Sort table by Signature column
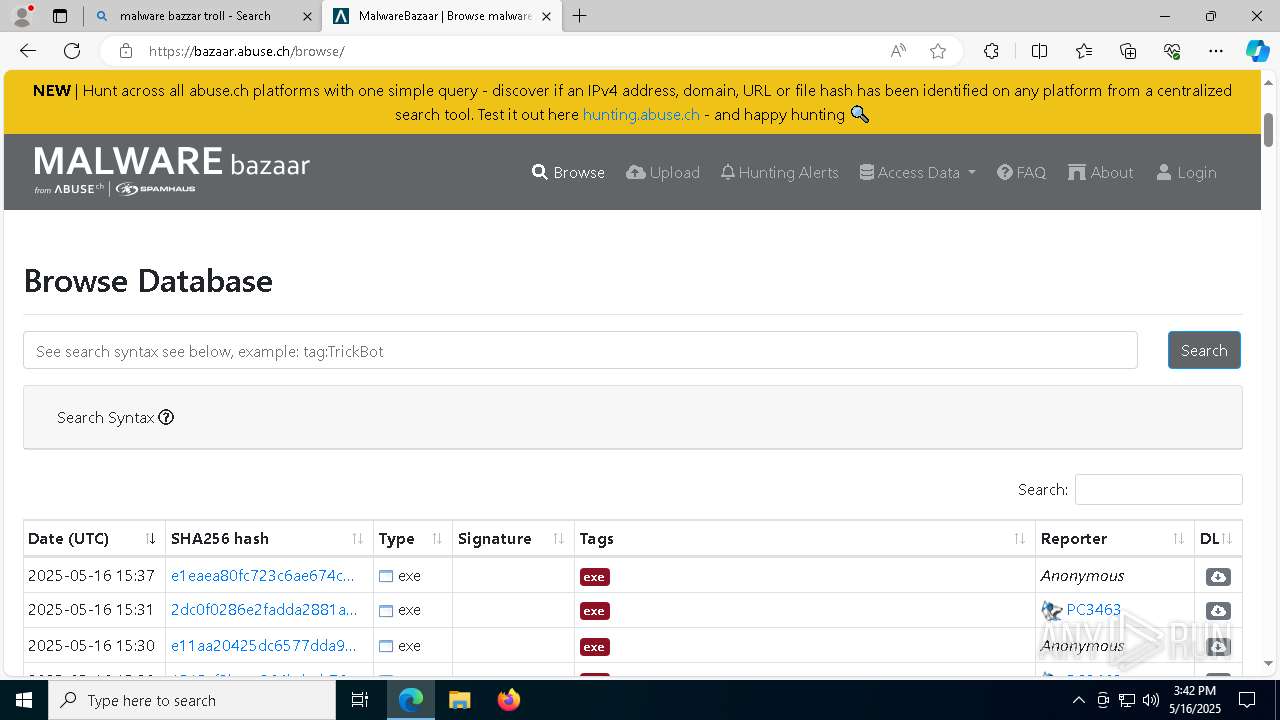This screenshot has width=1280, height=720. point(513,538)
